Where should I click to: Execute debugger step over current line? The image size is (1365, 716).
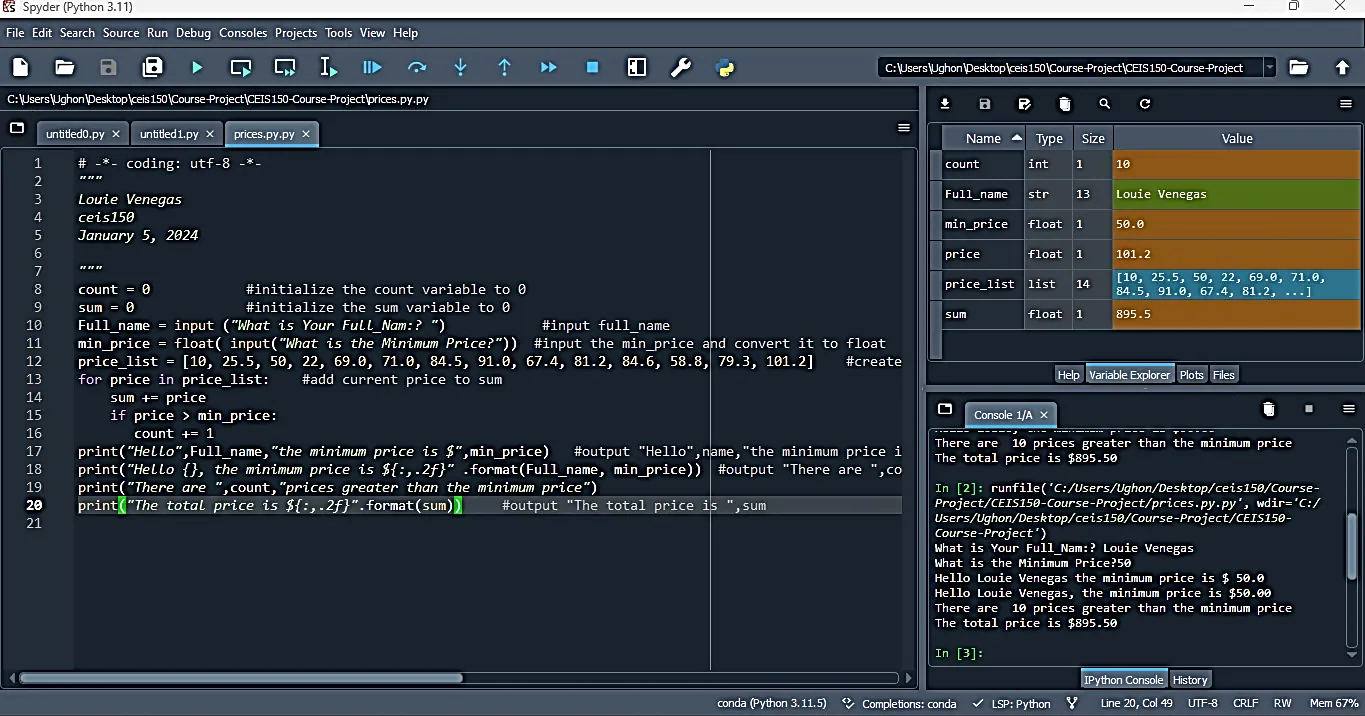click(417, 67)
